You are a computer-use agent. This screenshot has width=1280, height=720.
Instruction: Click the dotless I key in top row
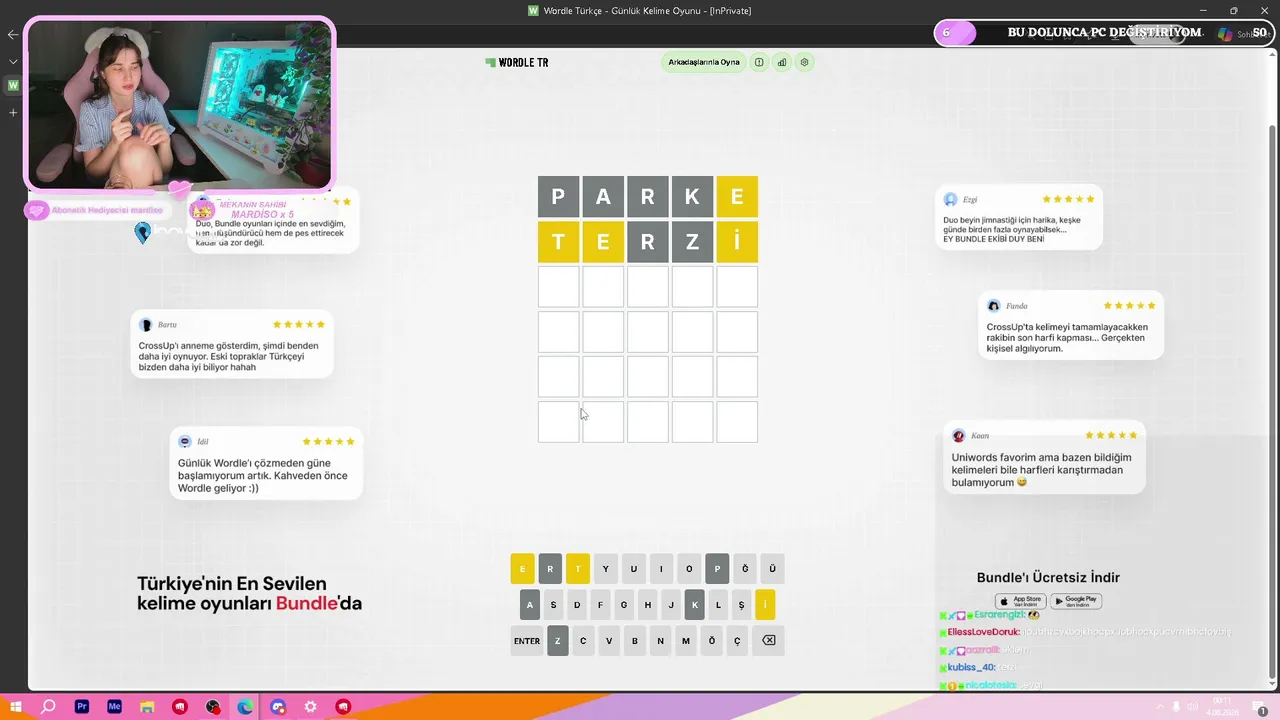(x=661, y=569)
